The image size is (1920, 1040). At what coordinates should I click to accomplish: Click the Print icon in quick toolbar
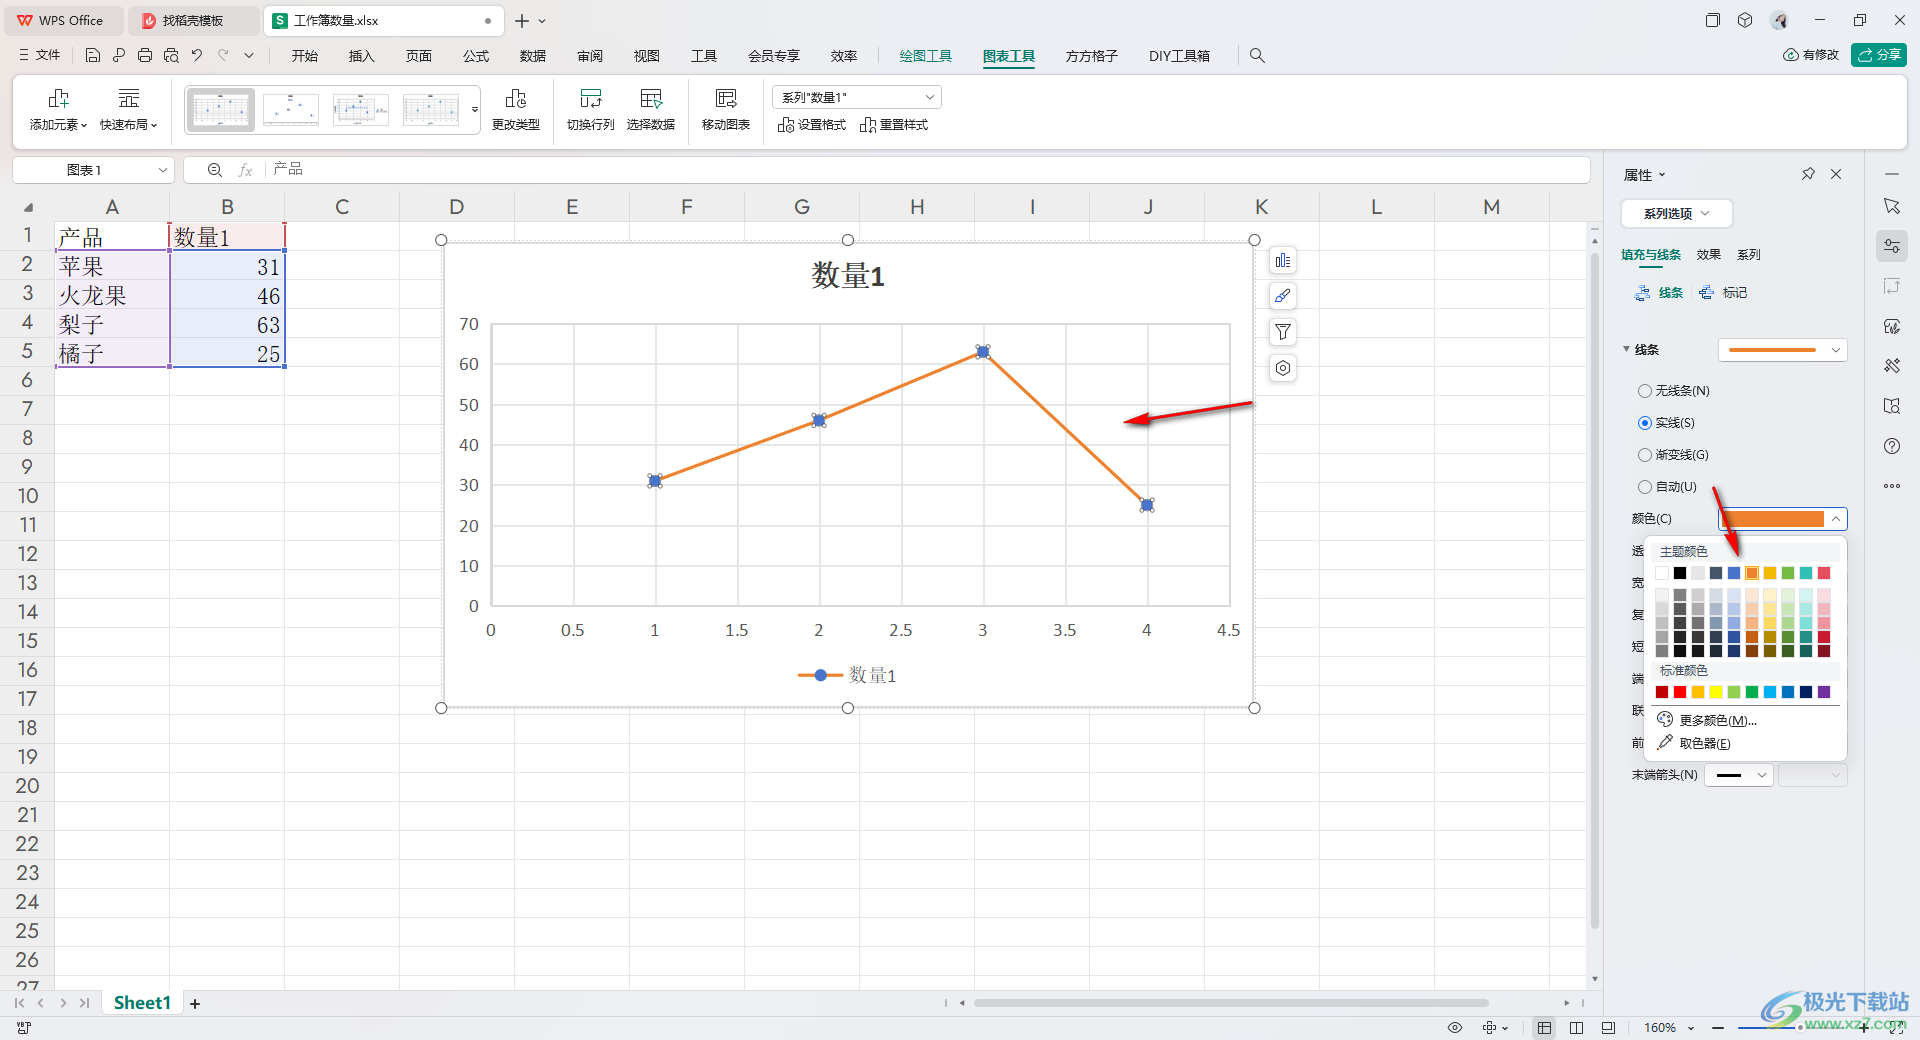tap(145, 56)
